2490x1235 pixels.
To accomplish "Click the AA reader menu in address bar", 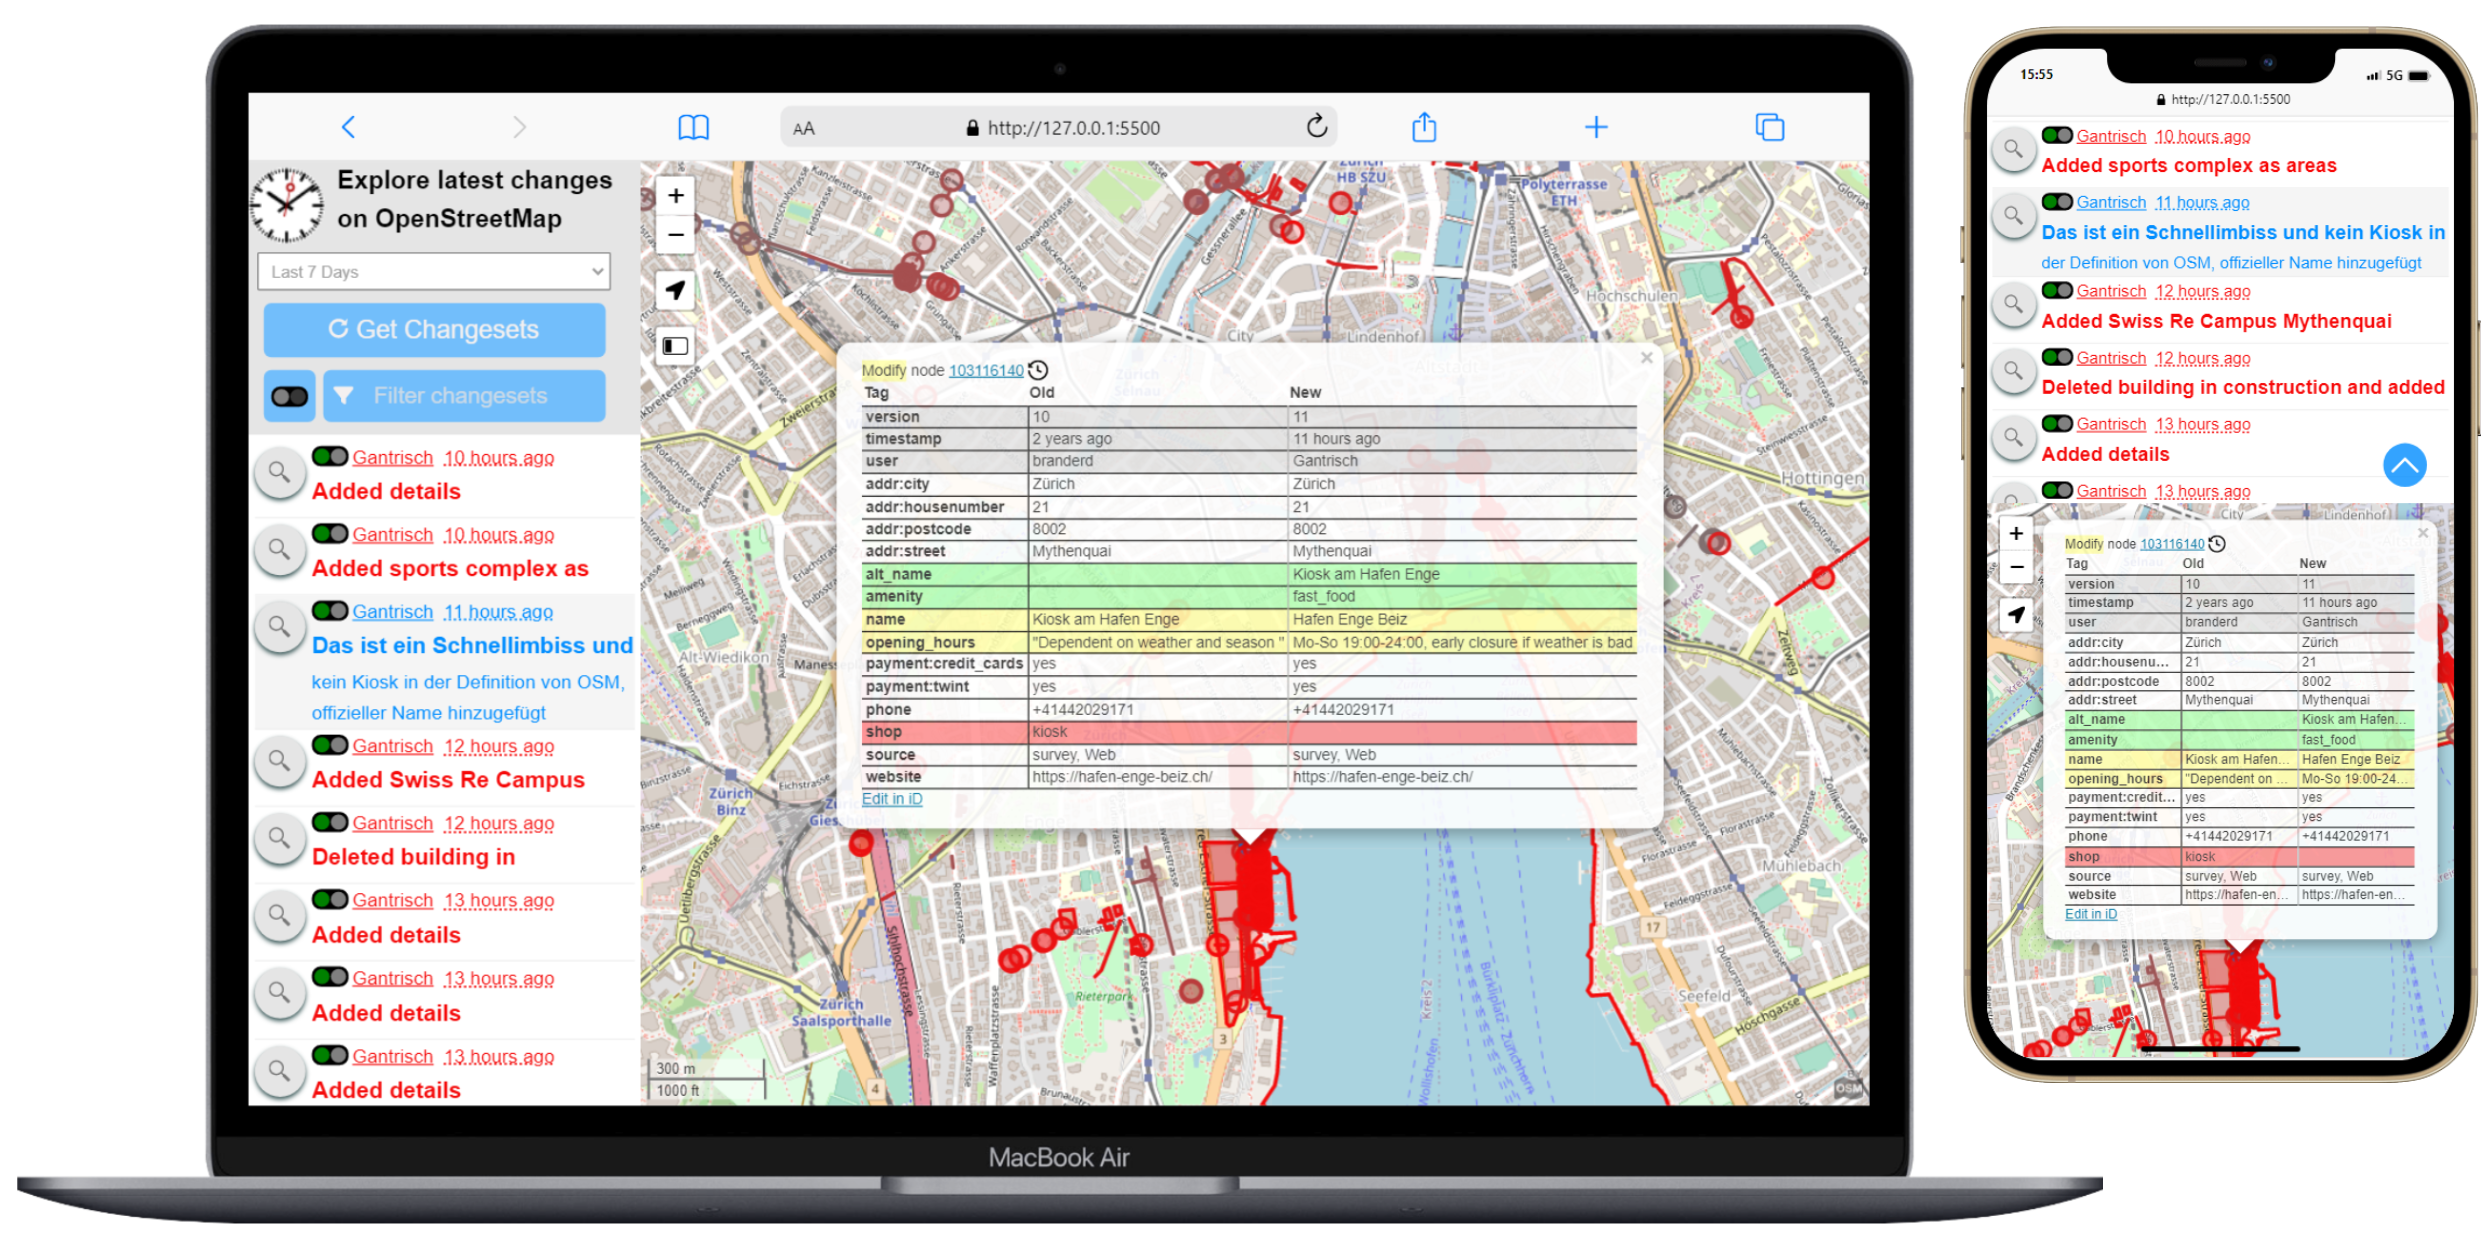I will [x=804, y=128].
